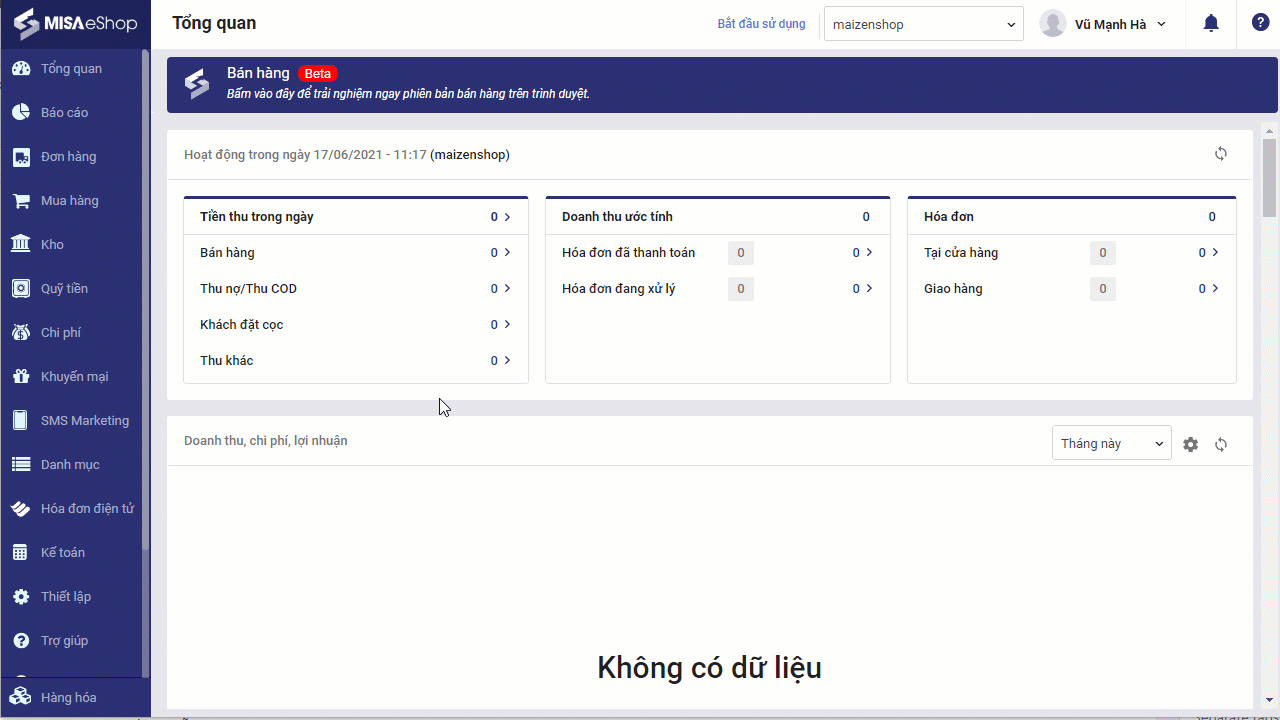Click Hóa đơn đã thanh toán count badge

coord(741,253)
